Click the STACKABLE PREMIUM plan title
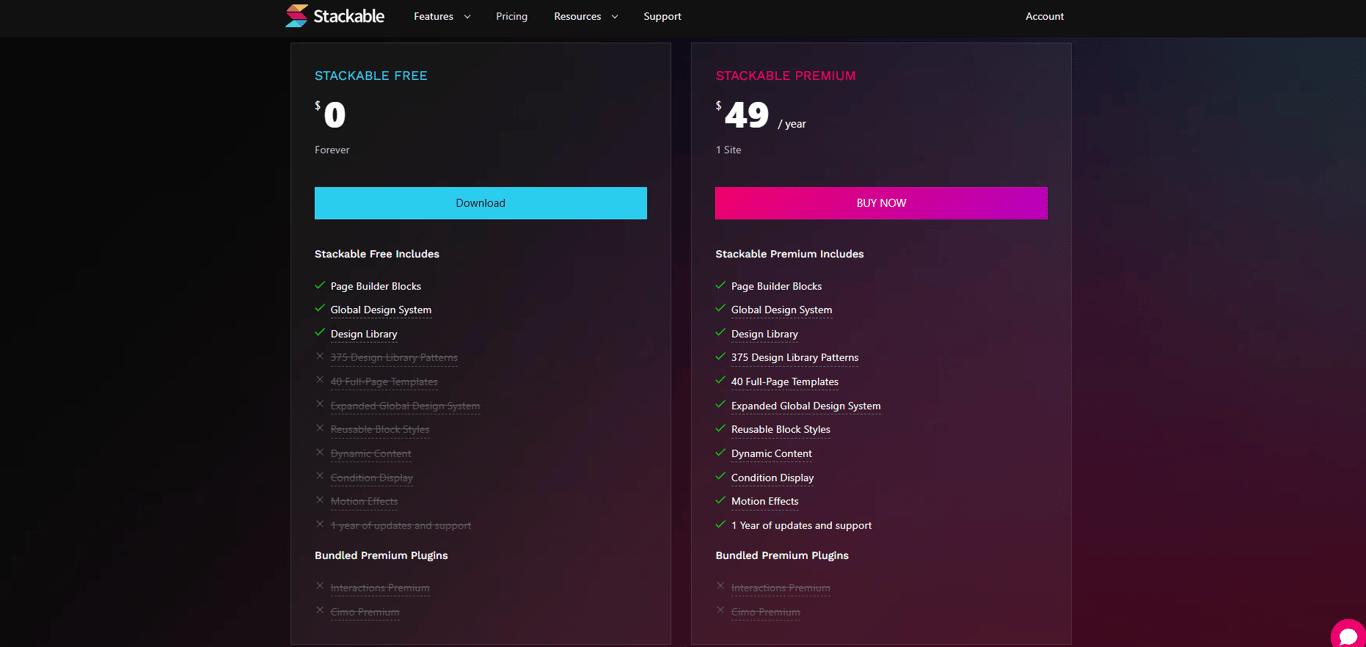This screenshot has width=1366, height=647. [785, 76]
